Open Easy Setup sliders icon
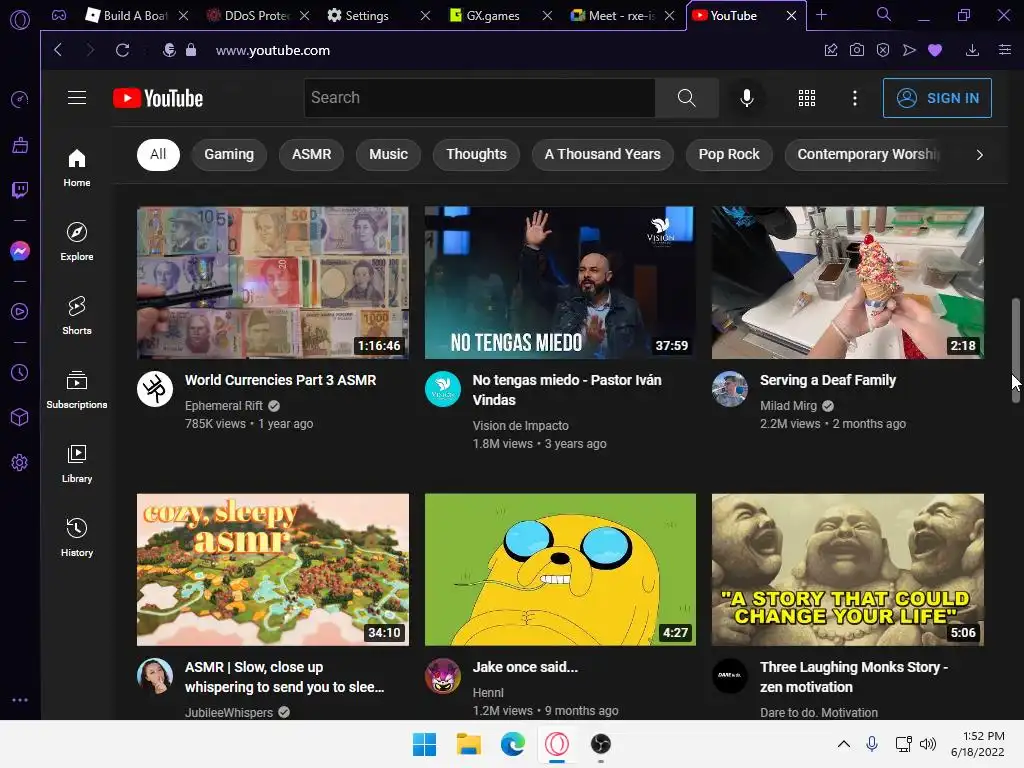The height and width of the screenshot is (768, 1024). 1005,50
